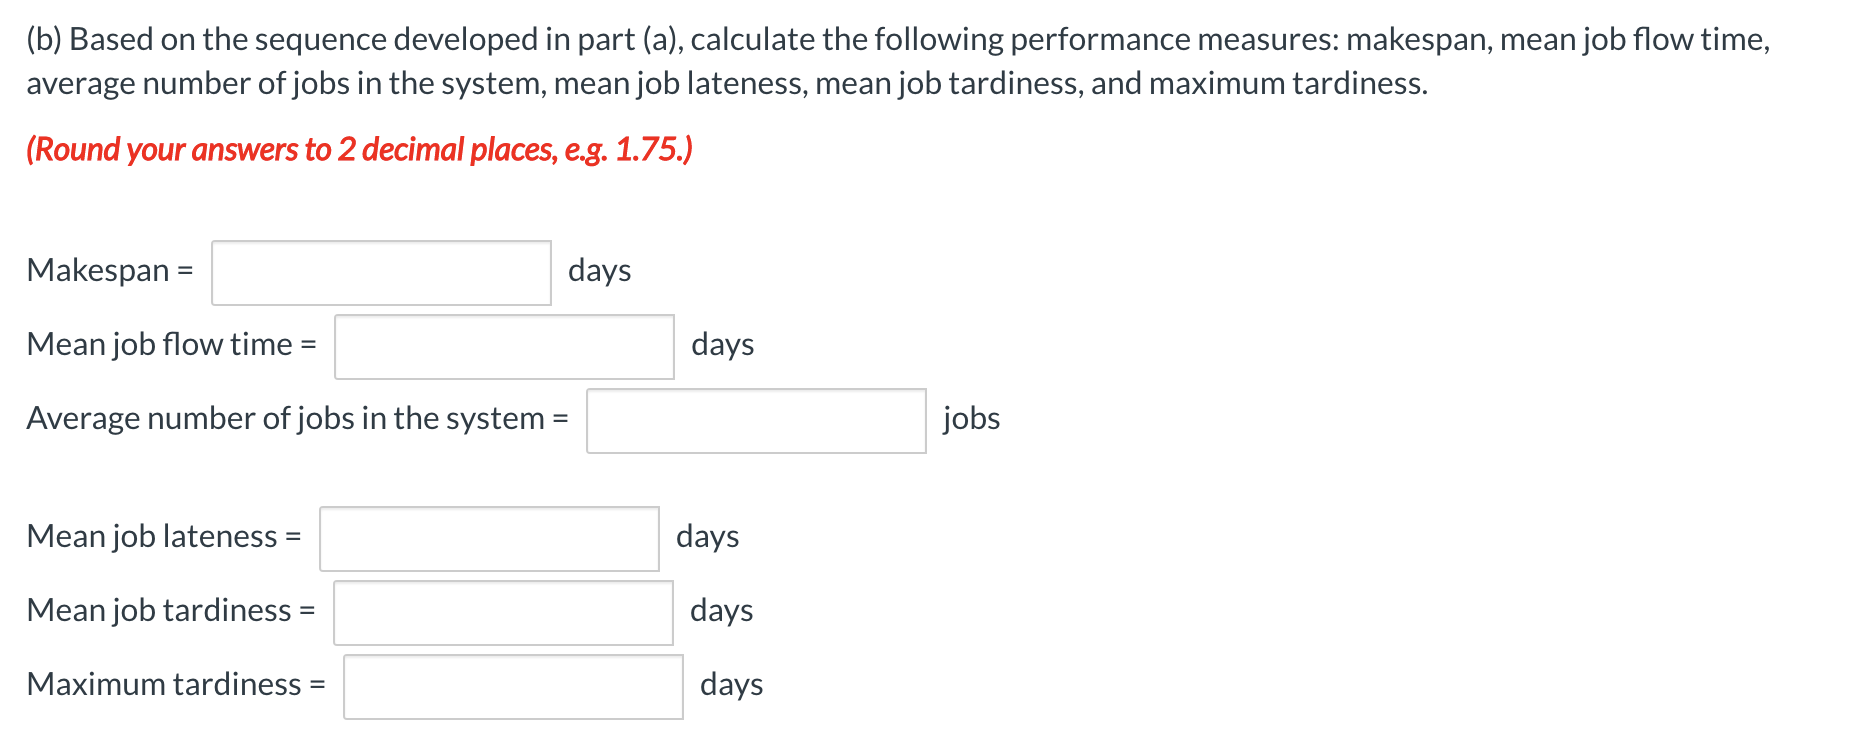Click "days" unit beside the Maximum tardiness field
The height and width of the screenshot is (752, 1872).
(x=731, y=685)
